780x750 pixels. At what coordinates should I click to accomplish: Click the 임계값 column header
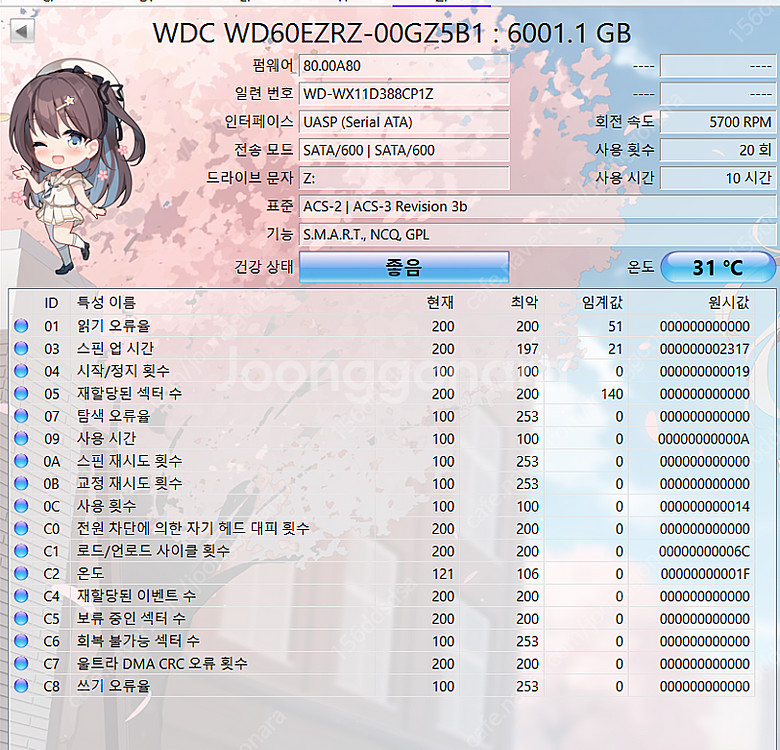[x=602, y=302]
